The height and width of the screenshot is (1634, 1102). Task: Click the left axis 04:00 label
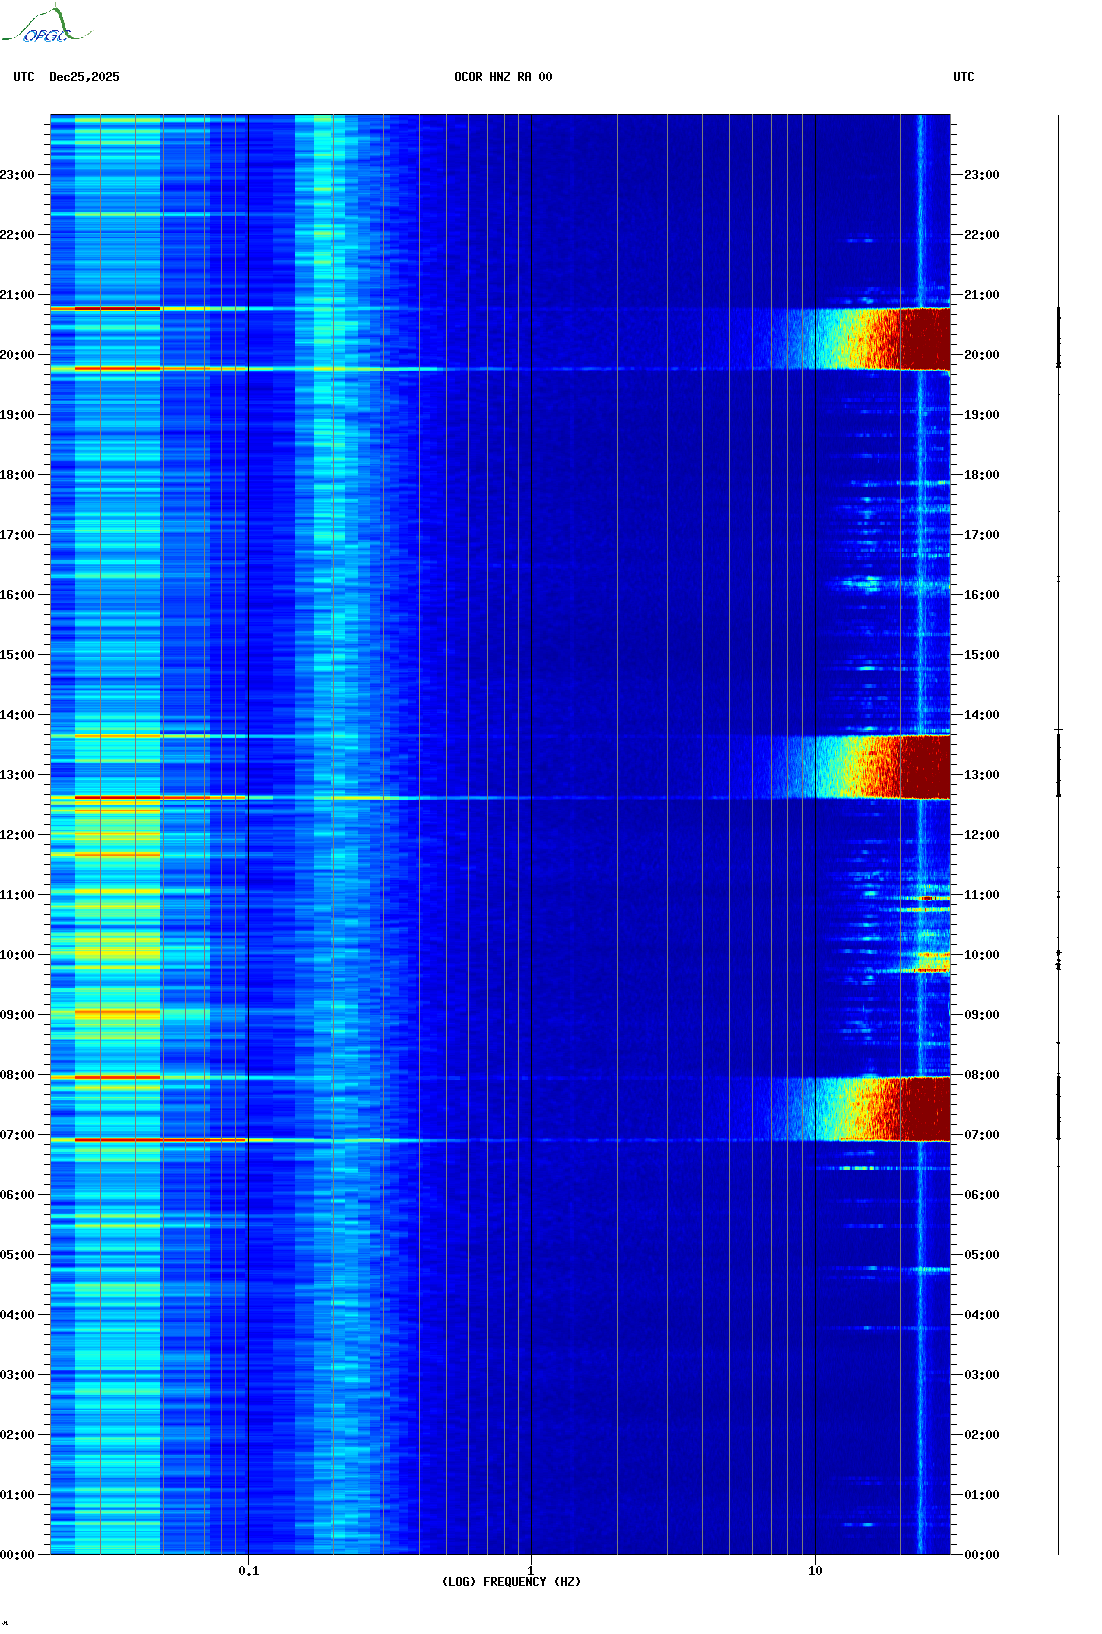click(x=17, y=1315)
